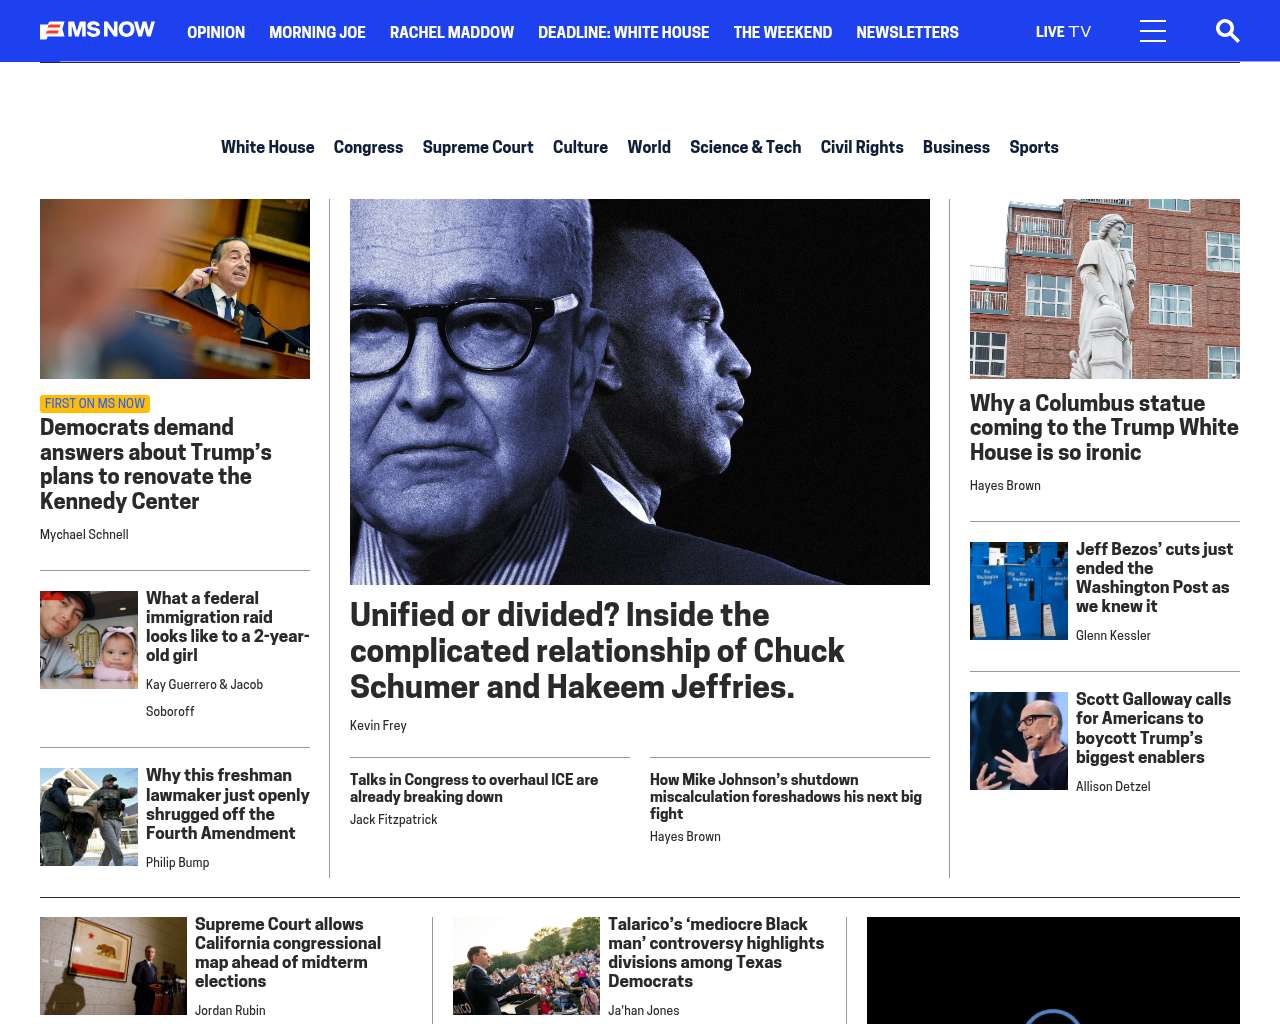
Task: Open the hamburger menu icon
Action: point(1153,31)
